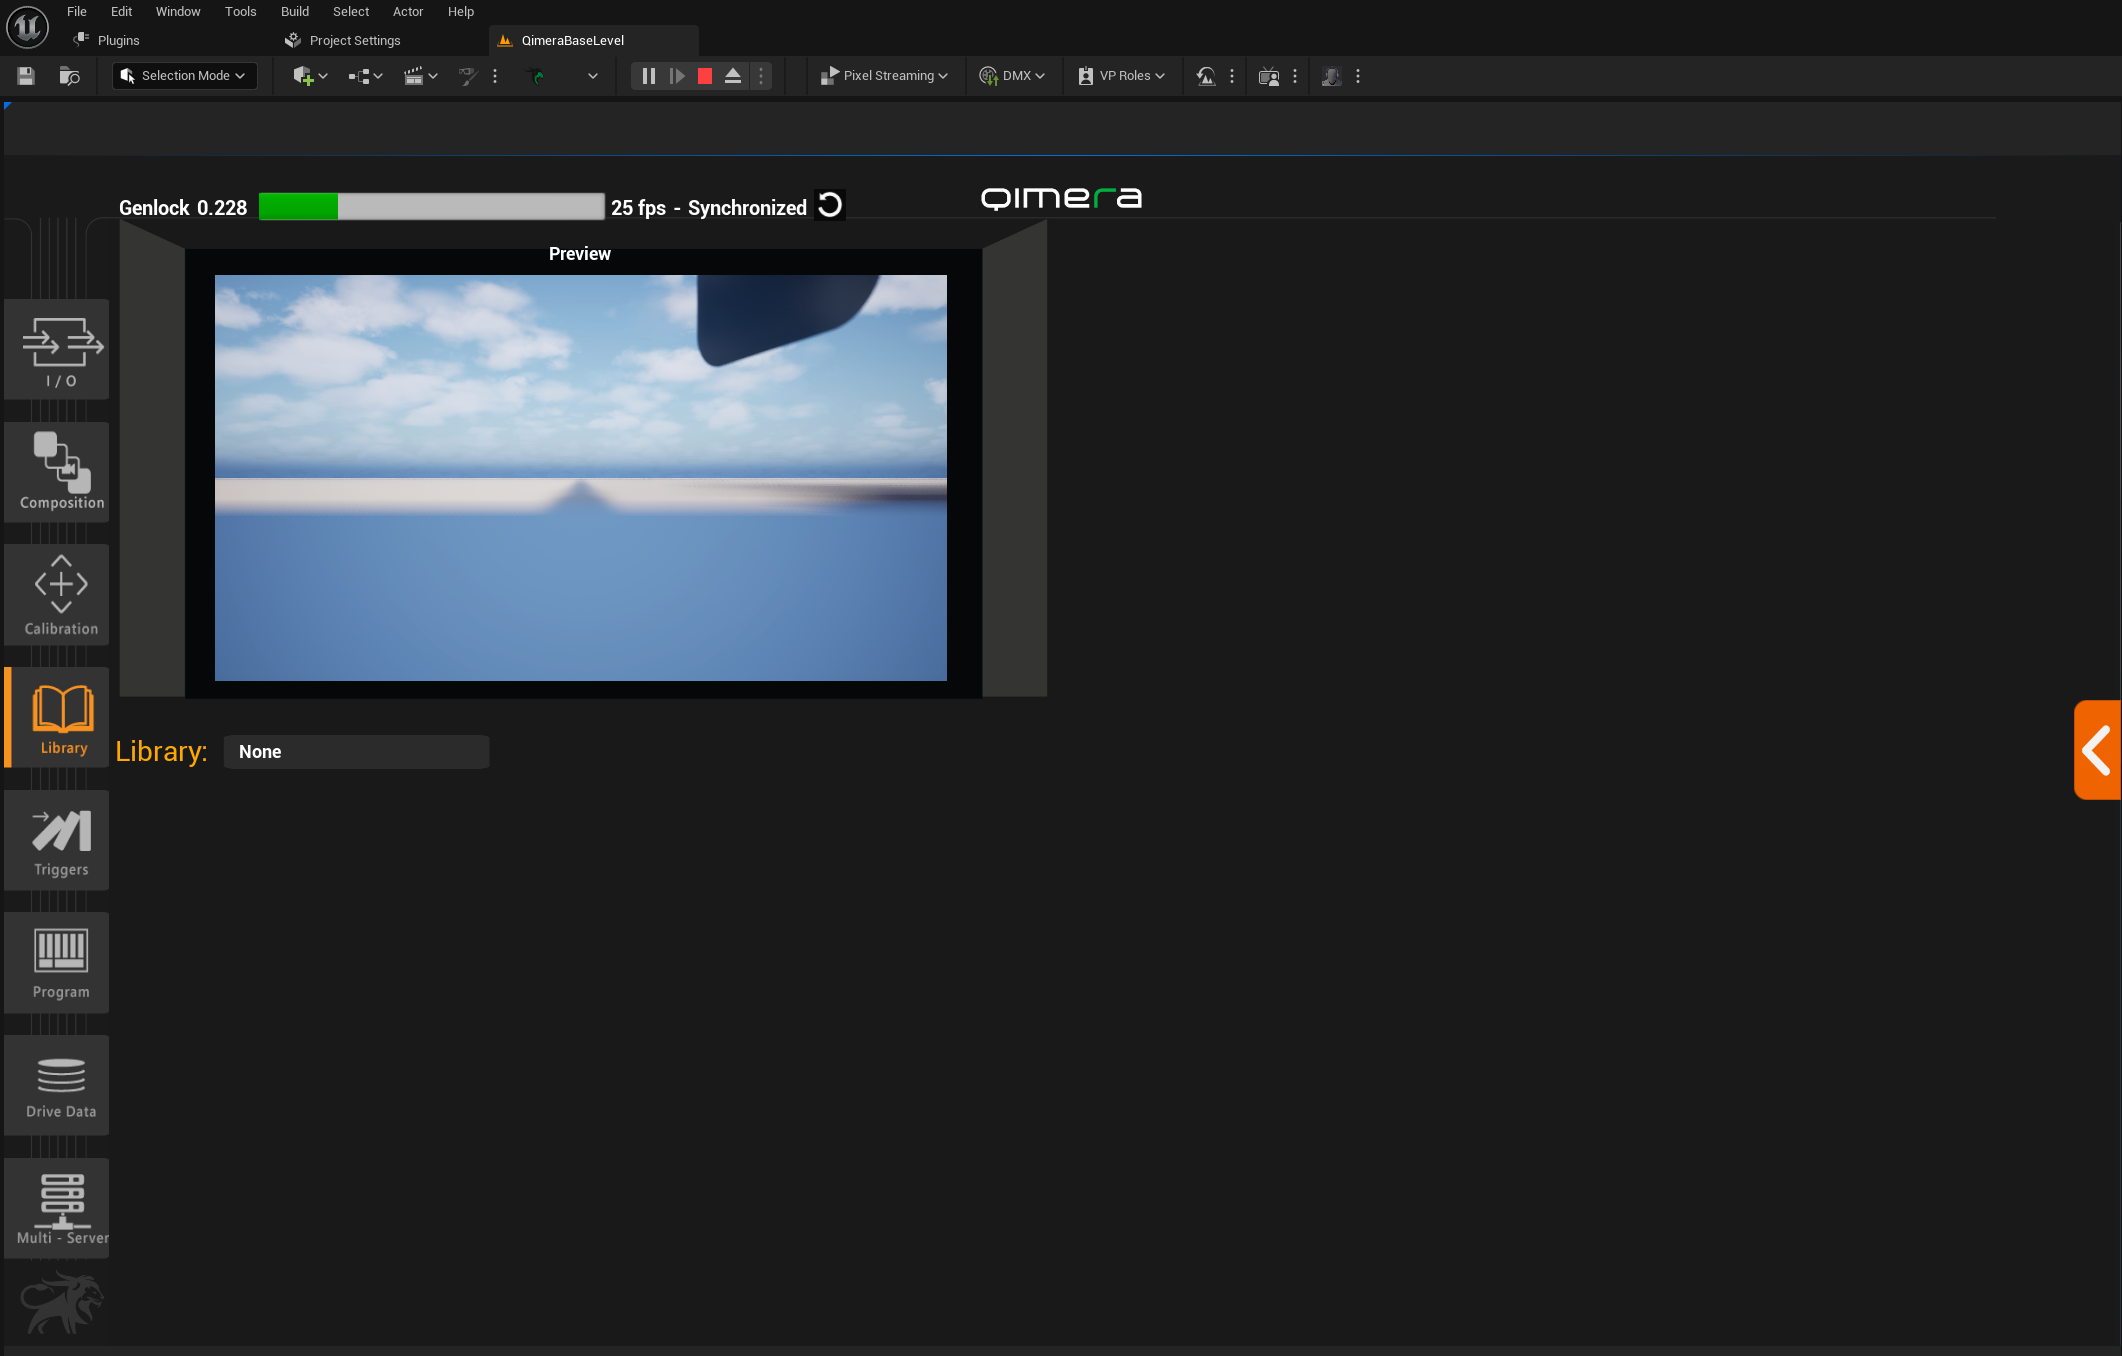Eject from the player controller
The width and height of the screenshot is (2122, 1356).
[733, 76]
